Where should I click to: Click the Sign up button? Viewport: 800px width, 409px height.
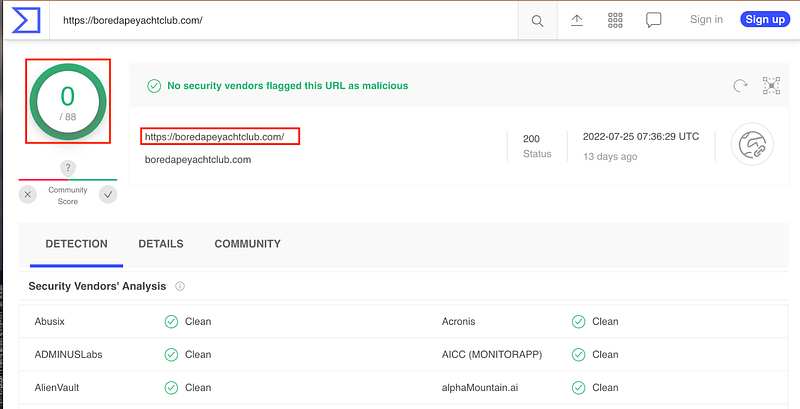click(765, 19)
